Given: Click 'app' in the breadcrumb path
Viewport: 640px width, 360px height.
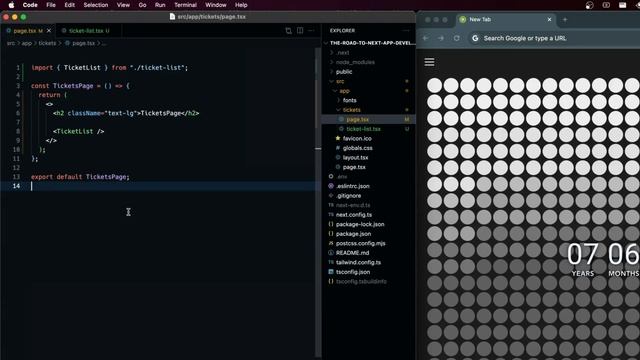Looking at the screenshot, I should point(27,43).
